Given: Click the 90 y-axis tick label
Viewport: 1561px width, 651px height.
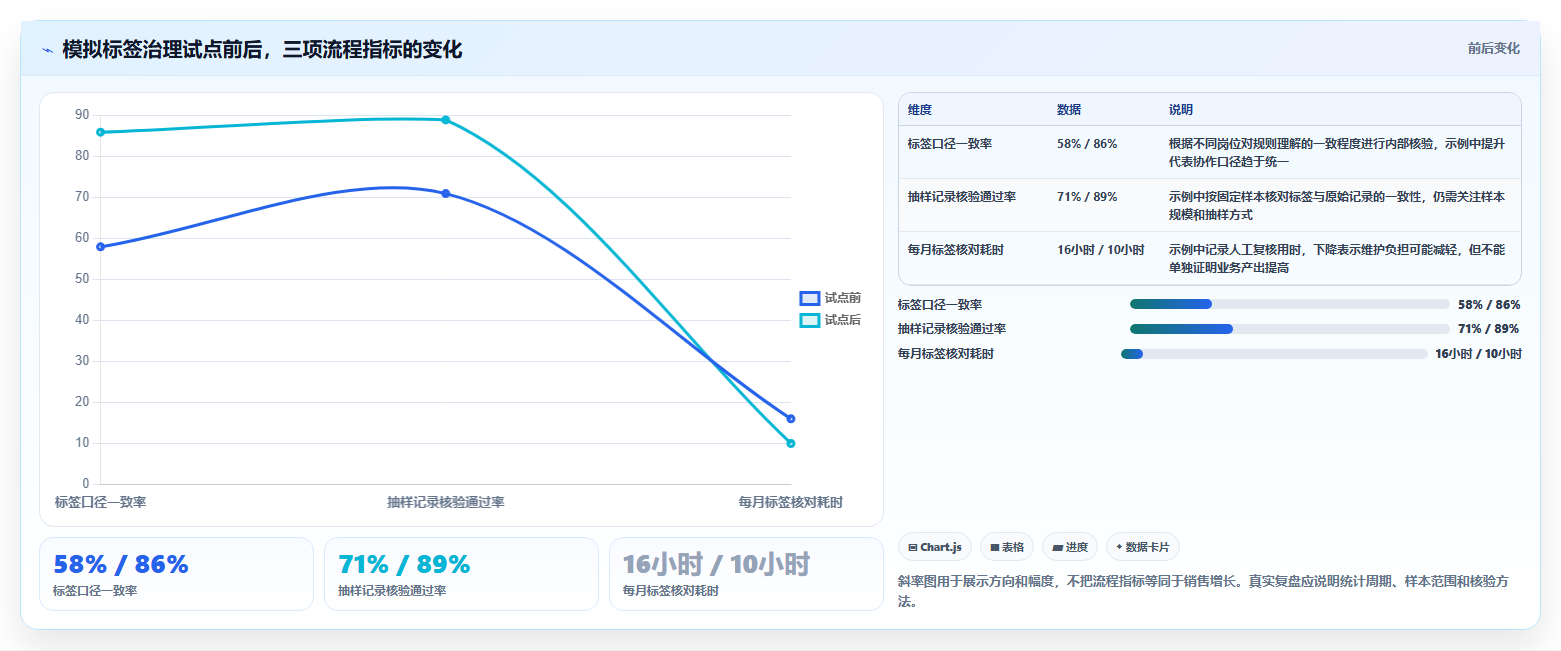Looking at the screenshot, I should pos(82,115).
